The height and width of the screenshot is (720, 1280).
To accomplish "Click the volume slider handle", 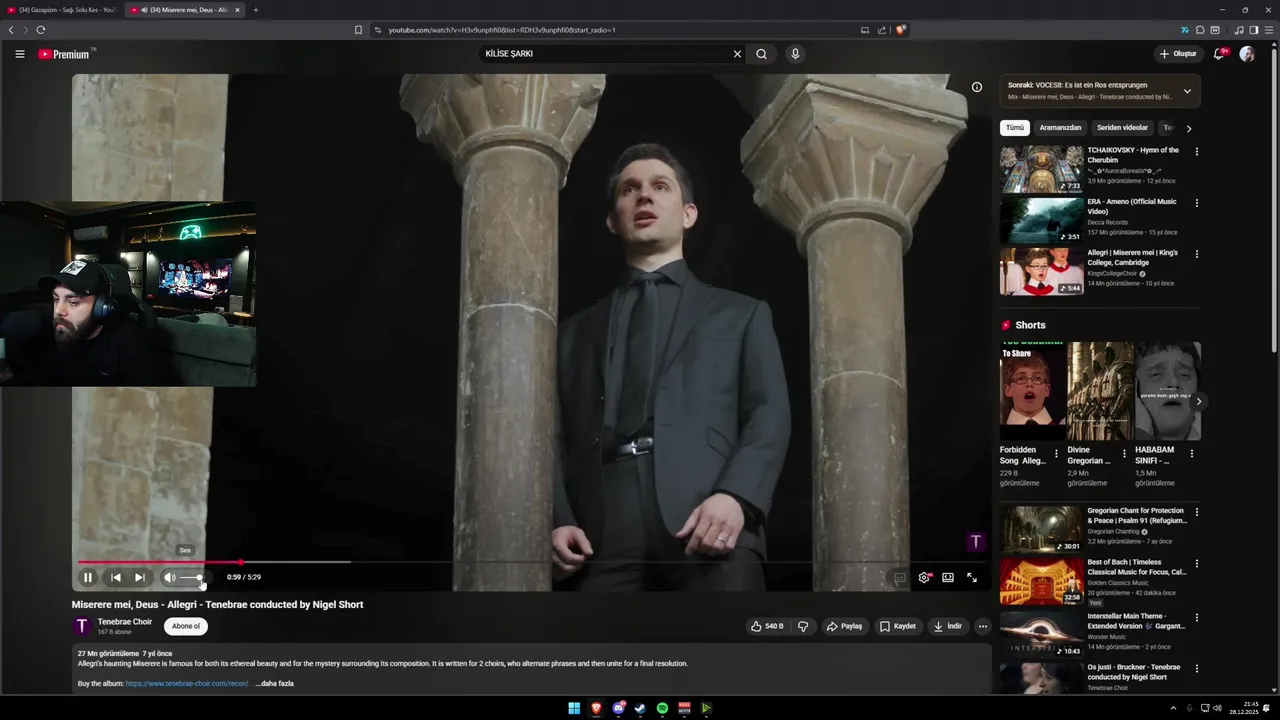I will point(200,577).
